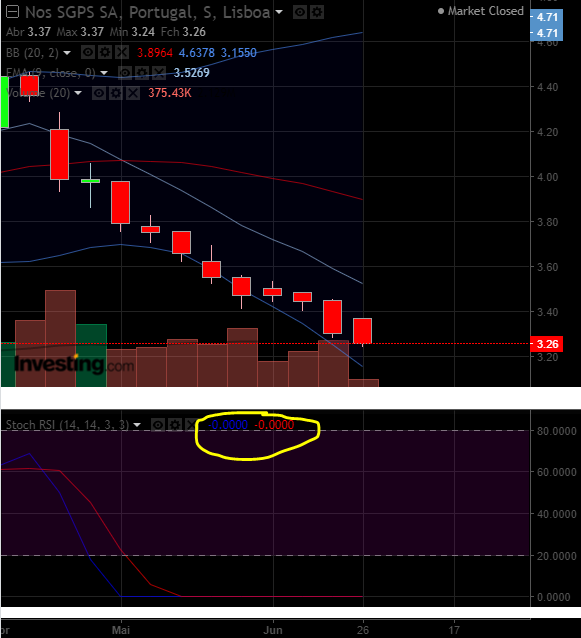Toggle Stoch RSI visibility eye icon

coord(158,425)
